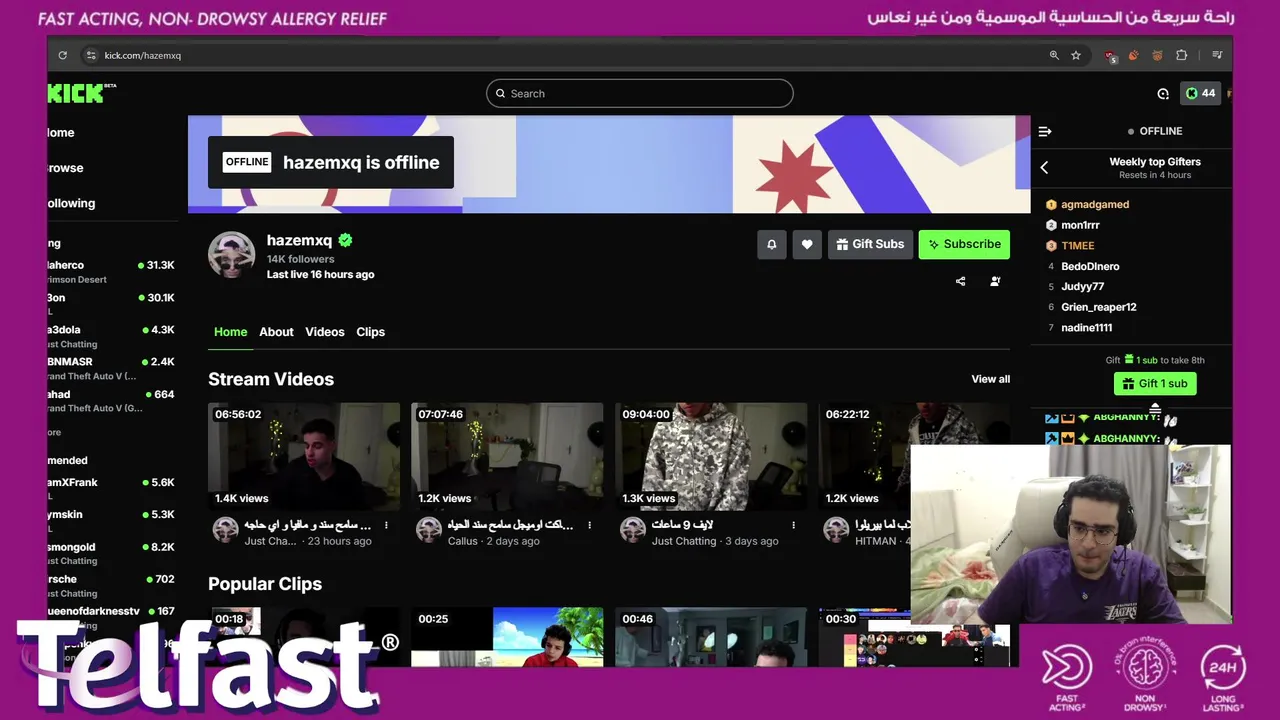Open options menu of the Callus video
Viewport: 1280px width, 720px height.
[x=590, y=525]
